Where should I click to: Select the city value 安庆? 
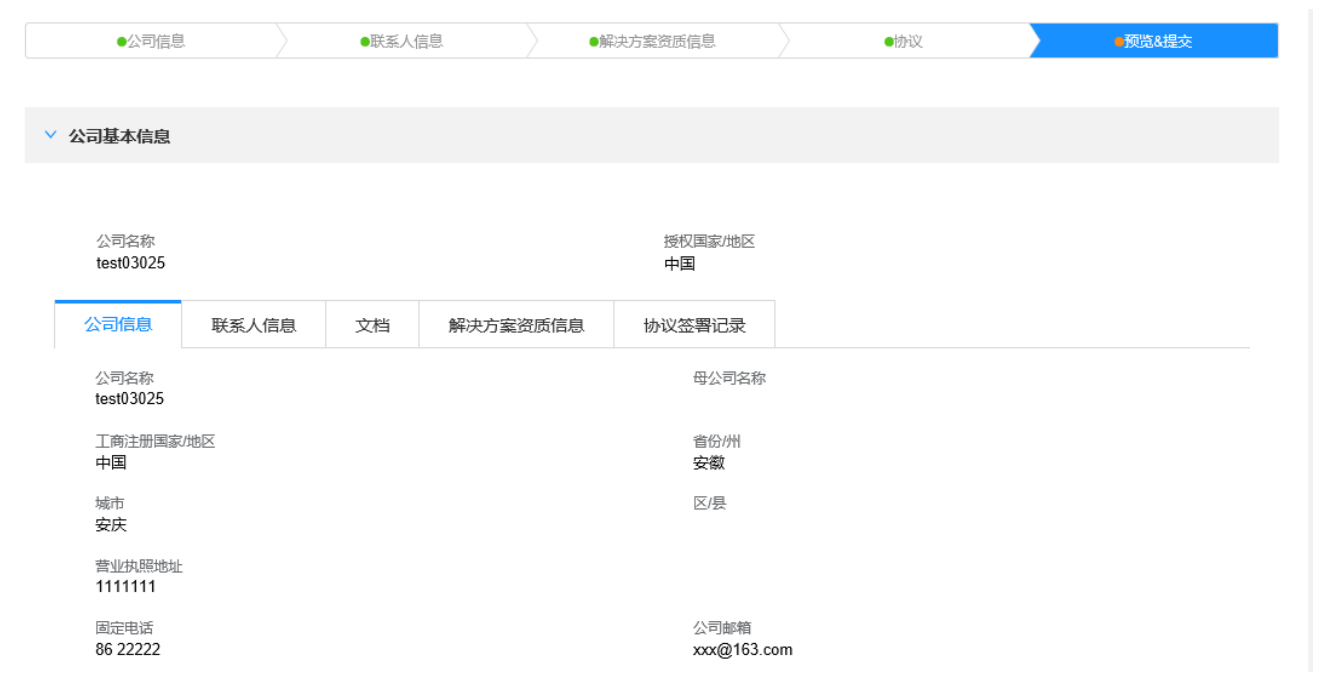click(111, 525)
